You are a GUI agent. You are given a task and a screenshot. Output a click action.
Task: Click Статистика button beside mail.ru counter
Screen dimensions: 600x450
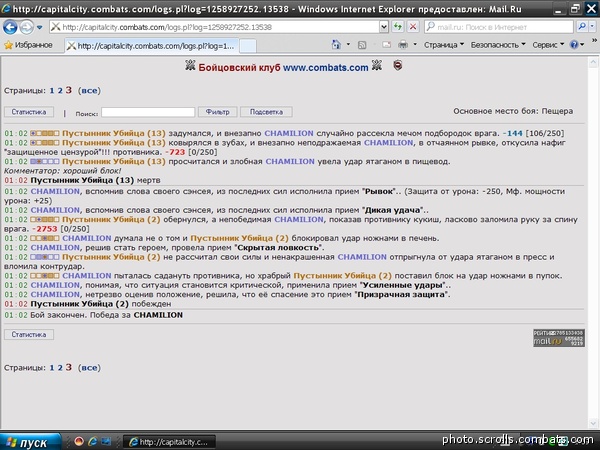(29, 334)
